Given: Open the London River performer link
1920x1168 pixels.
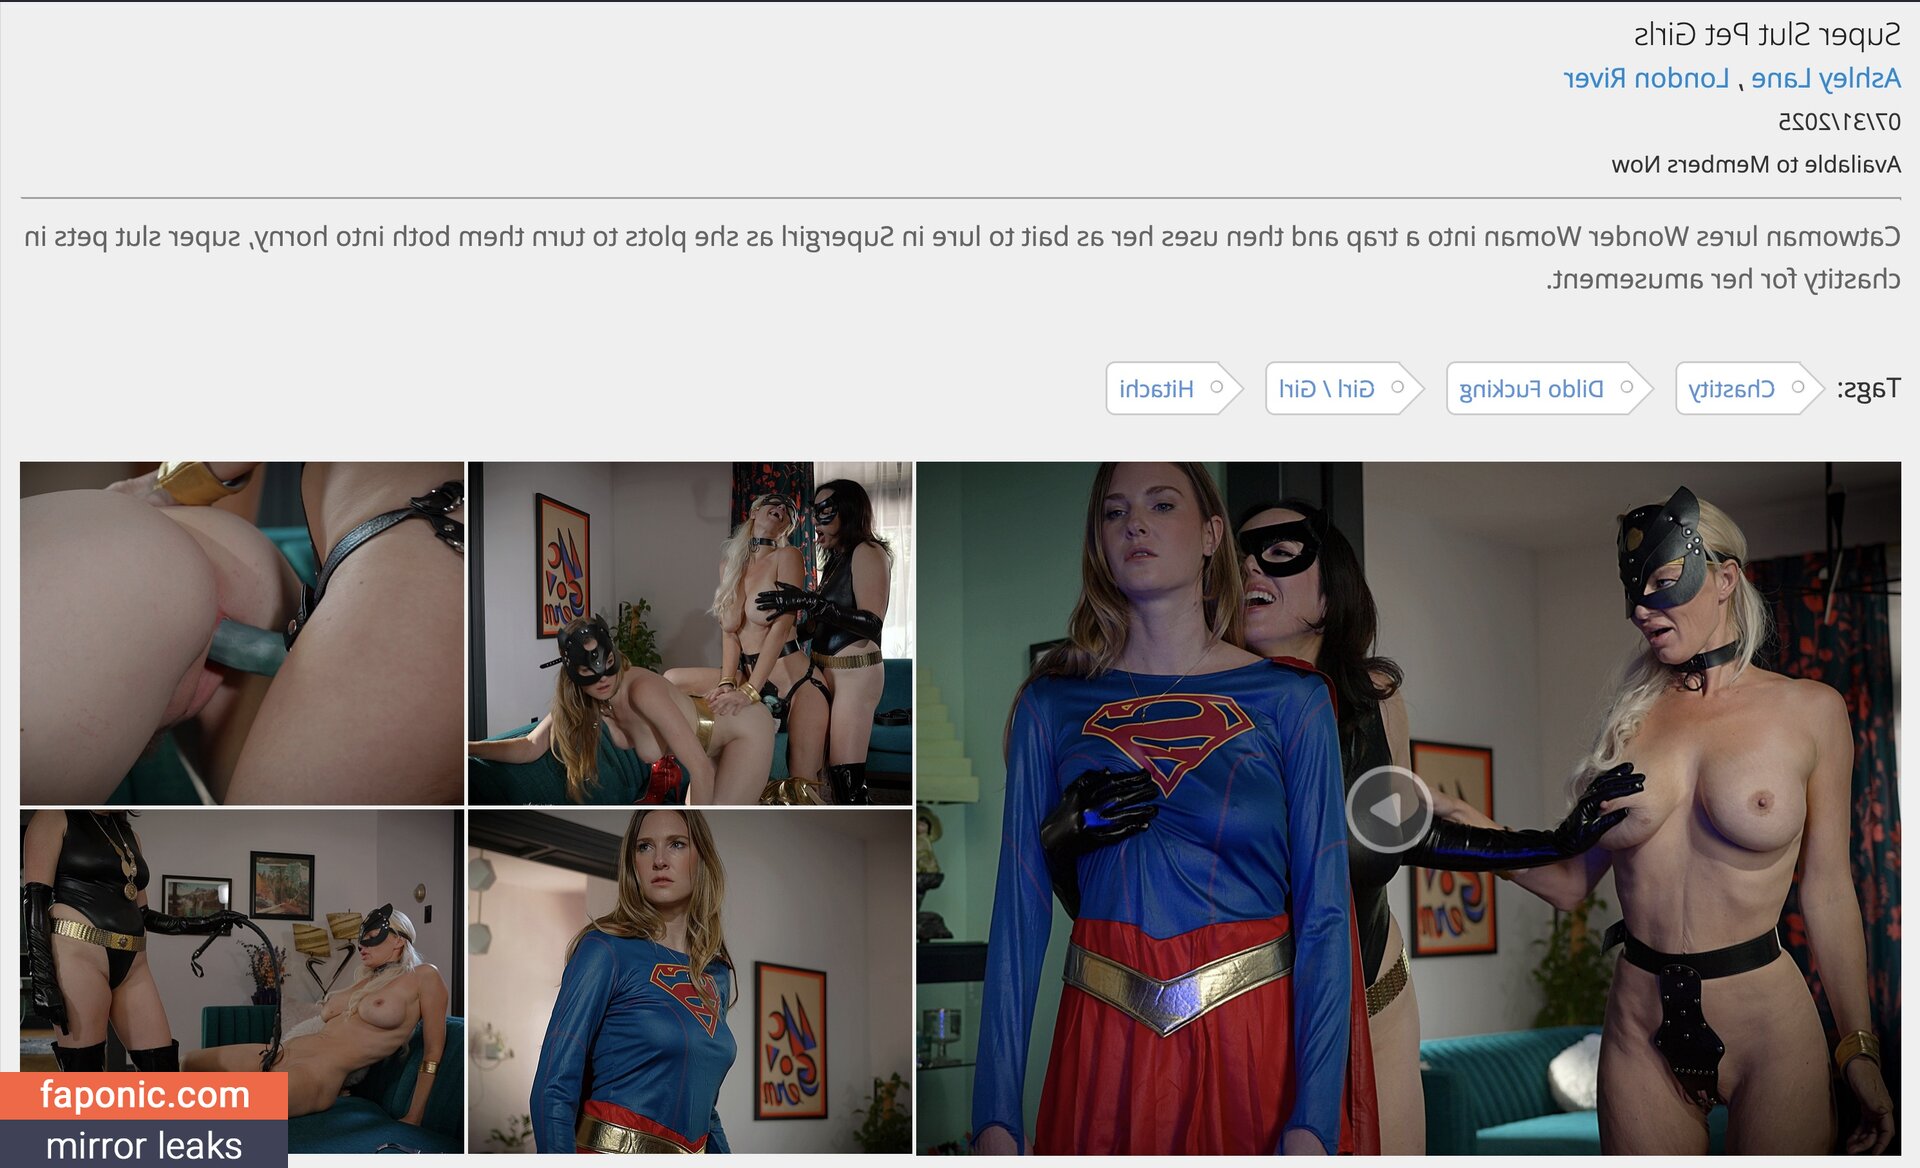Looking at the screenshot, I should (x=1646, y=78).
